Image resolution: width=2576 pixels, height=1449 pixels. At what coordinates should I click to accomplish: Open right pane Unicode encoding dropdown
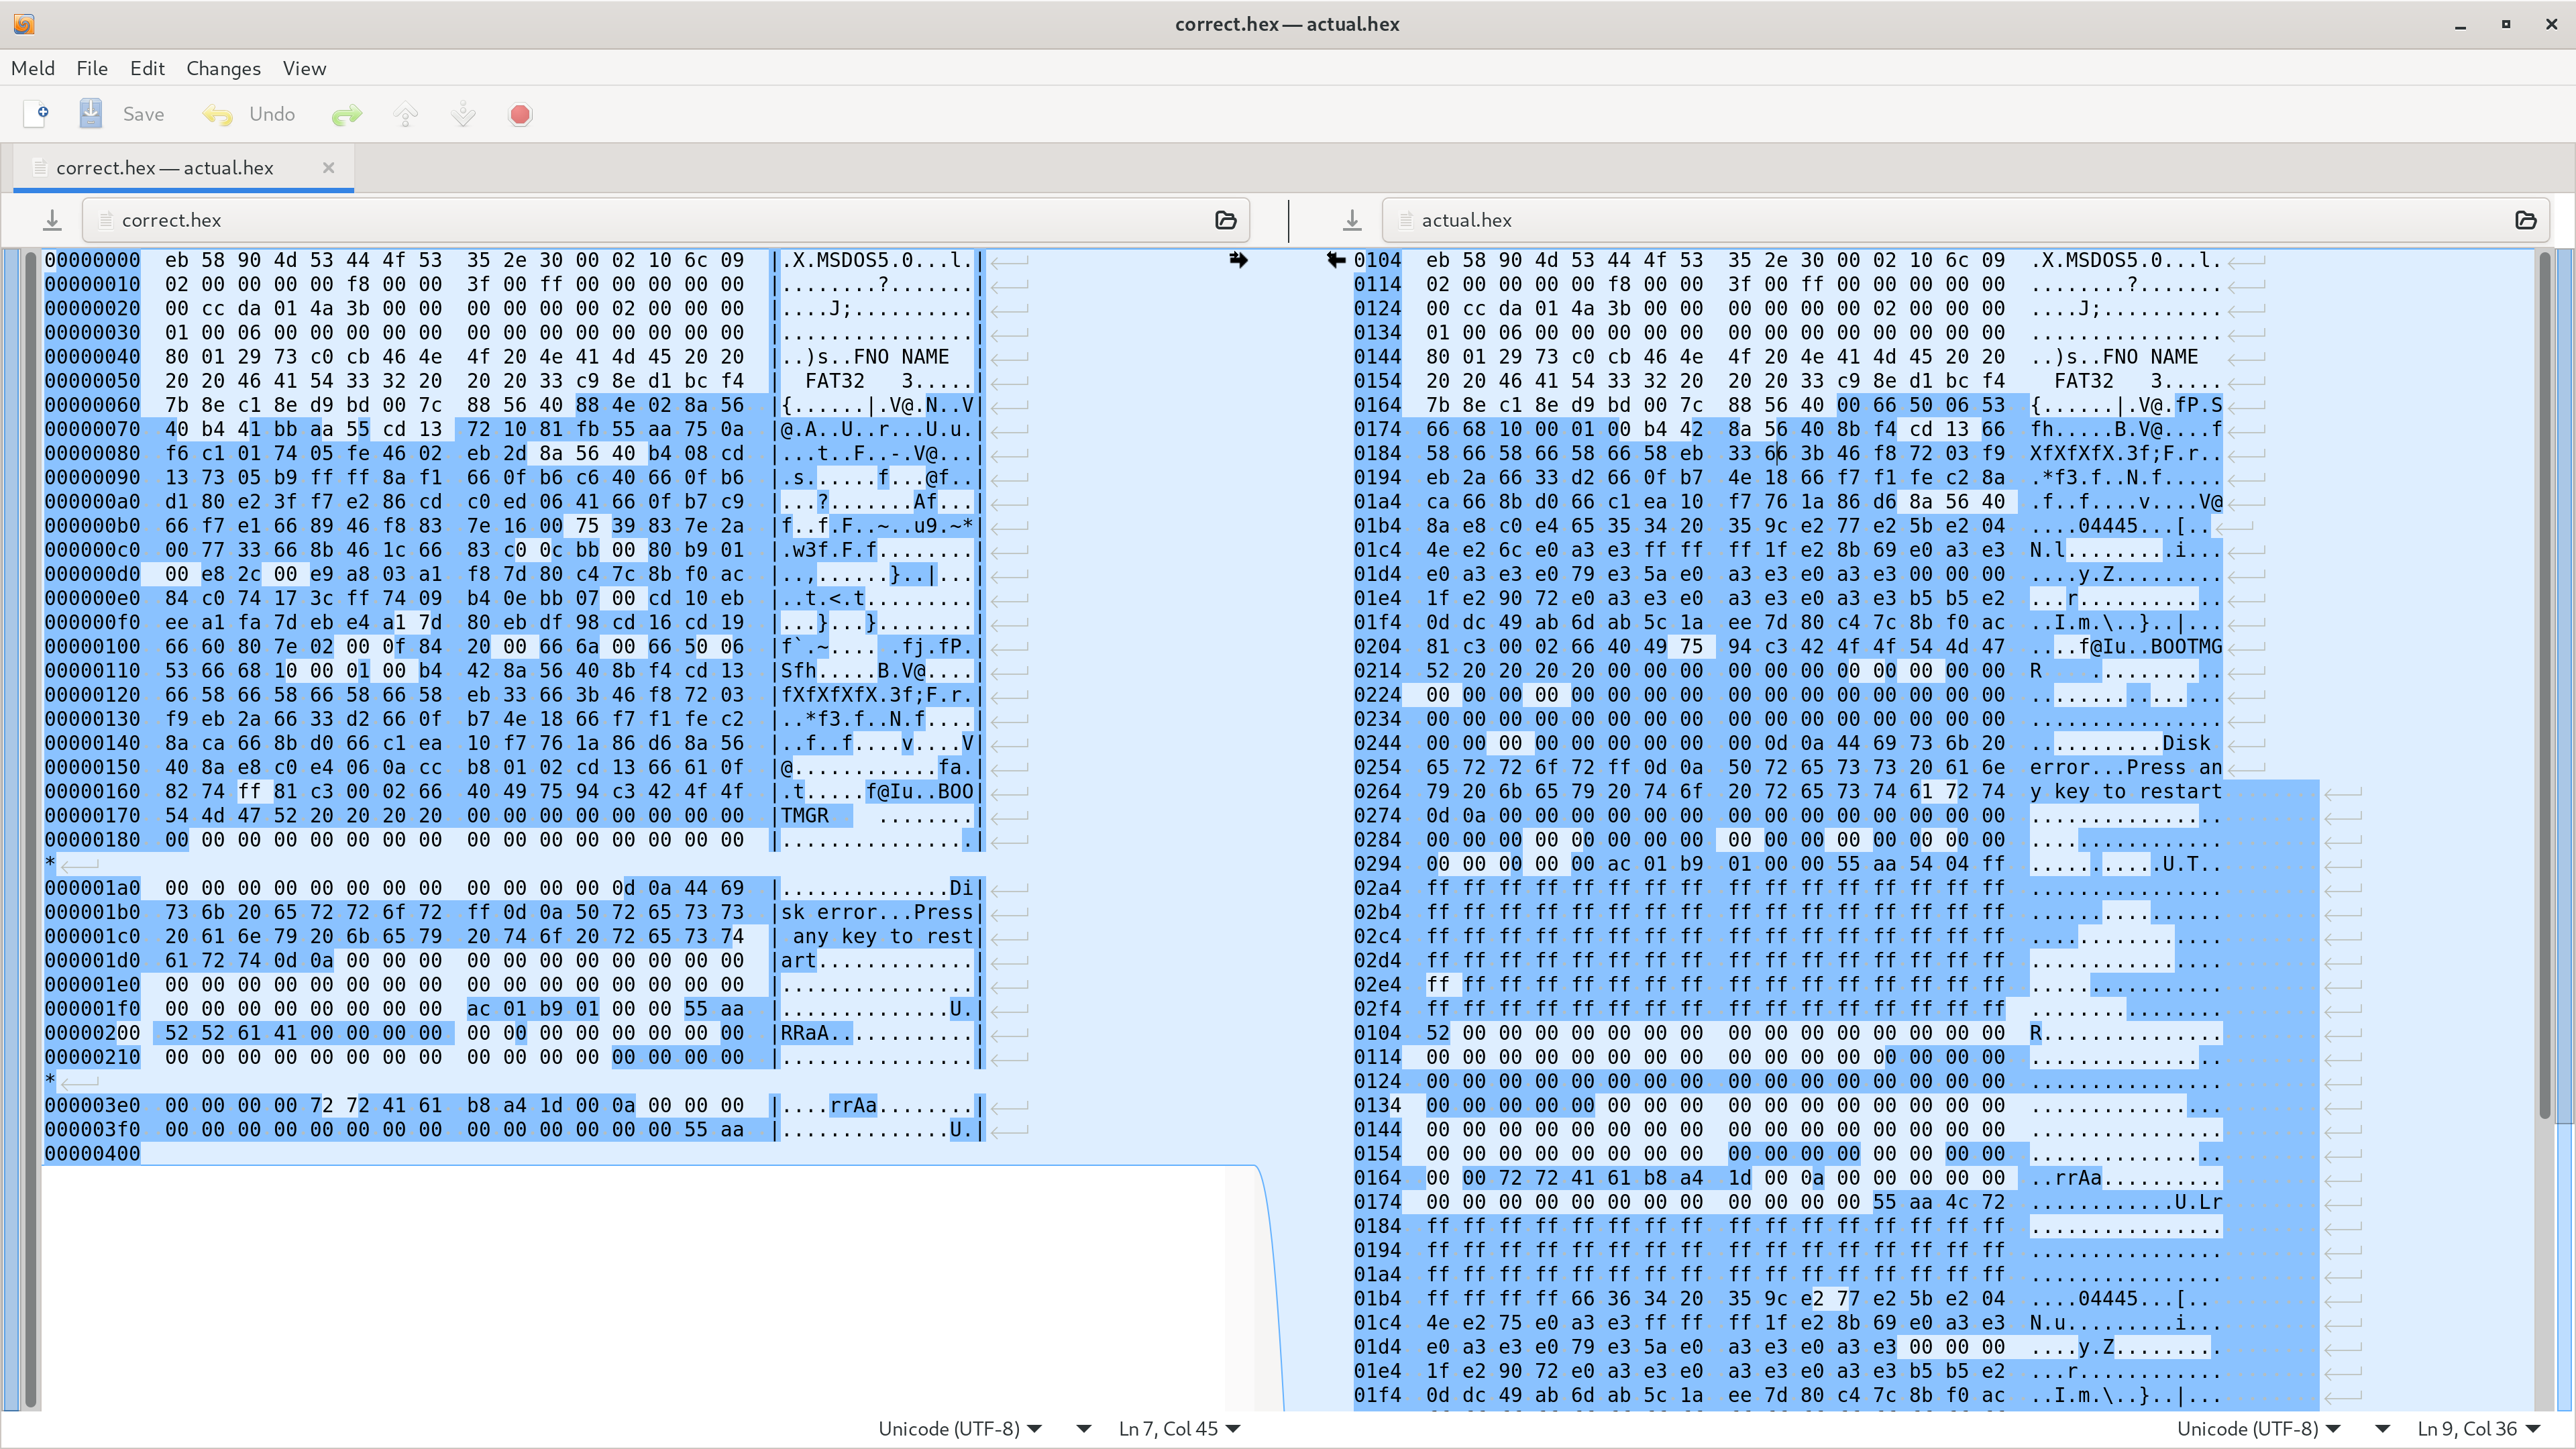2259,1428
